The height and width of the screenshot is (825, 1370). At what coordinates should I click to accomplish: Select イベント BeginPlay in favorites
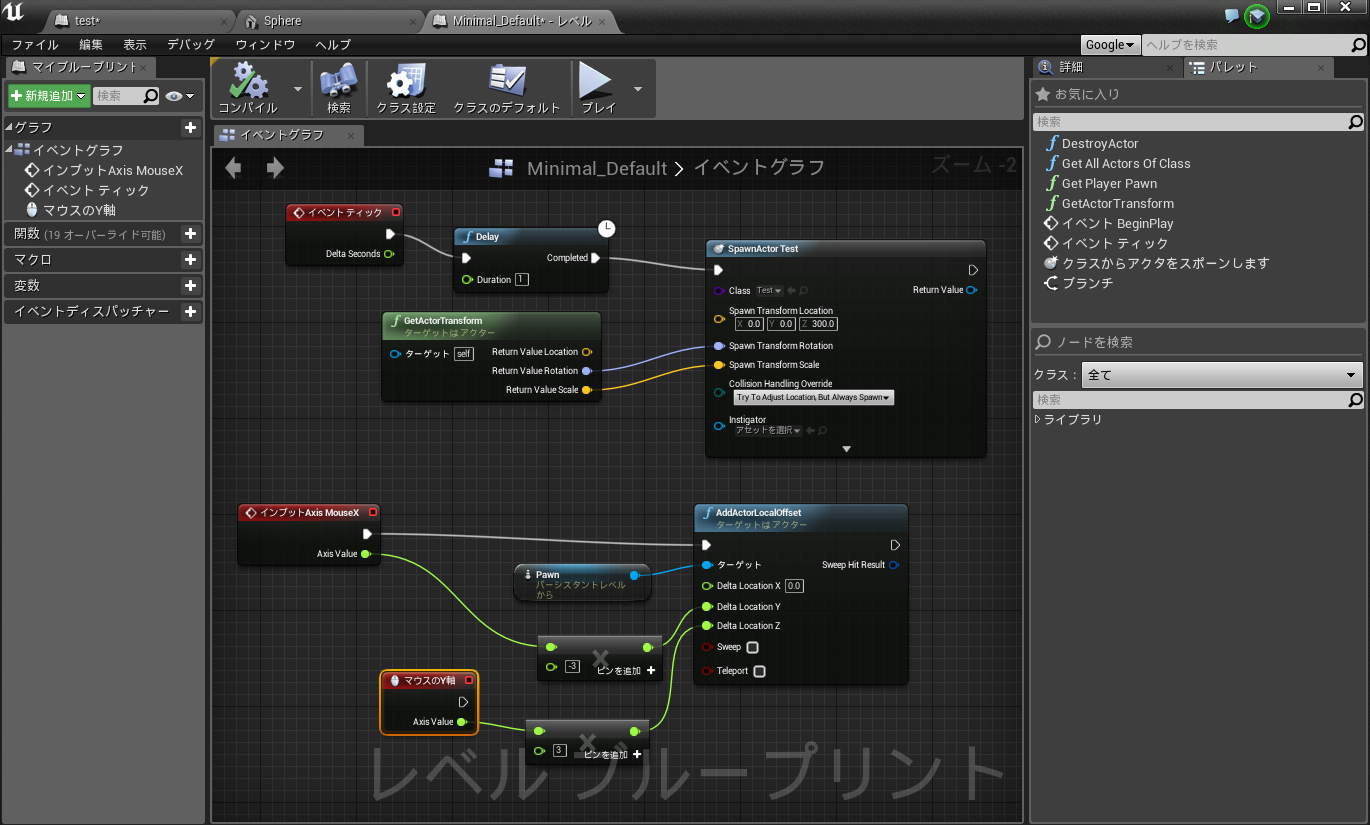[x=1117, y=224]
